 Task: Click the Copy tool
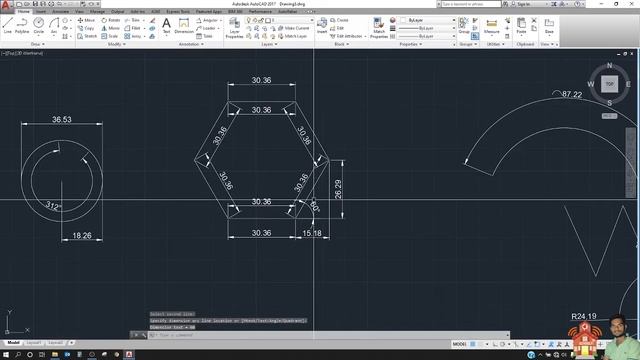pos(86,28)
